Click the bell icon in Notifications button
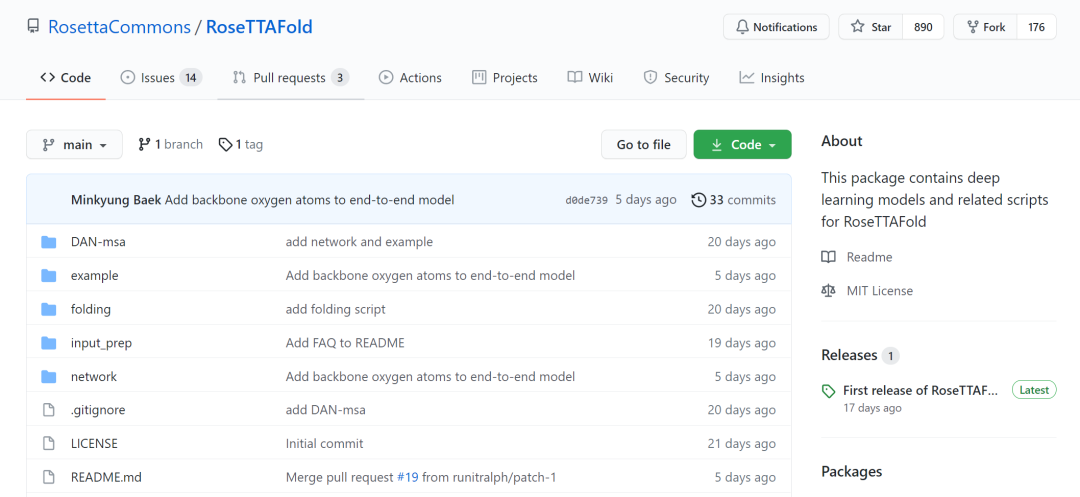Screen dimensions: 1080x497 742,28
